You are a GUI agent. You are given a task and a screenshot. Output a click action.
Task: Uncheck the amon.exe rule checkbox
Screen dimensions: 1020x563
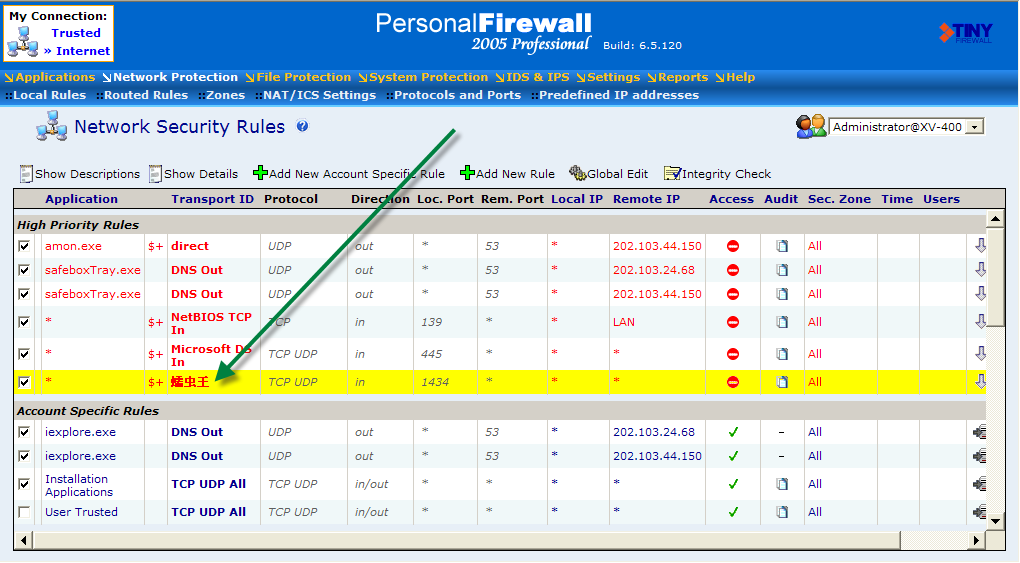click(24, 246)
